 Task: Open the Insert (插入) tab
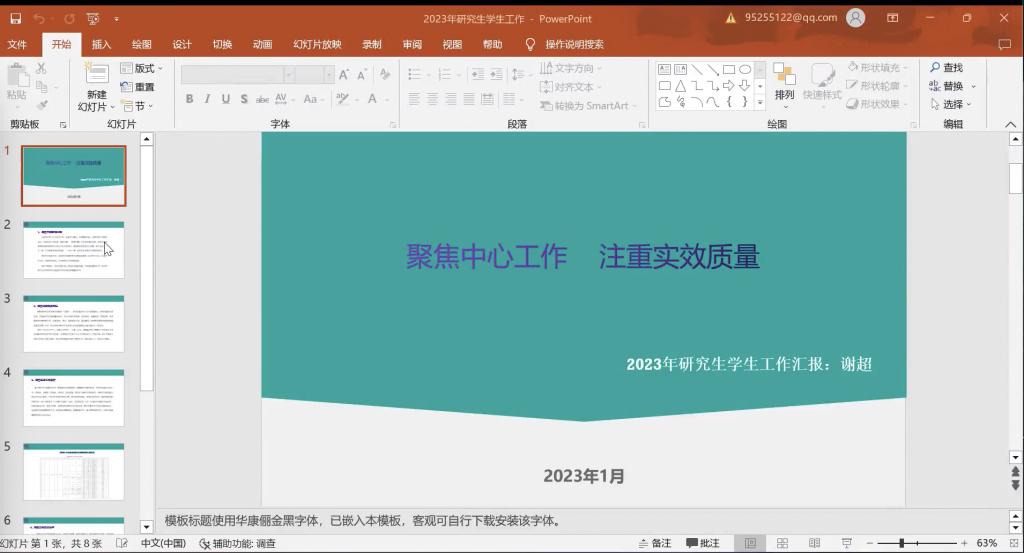coord(101,44)
